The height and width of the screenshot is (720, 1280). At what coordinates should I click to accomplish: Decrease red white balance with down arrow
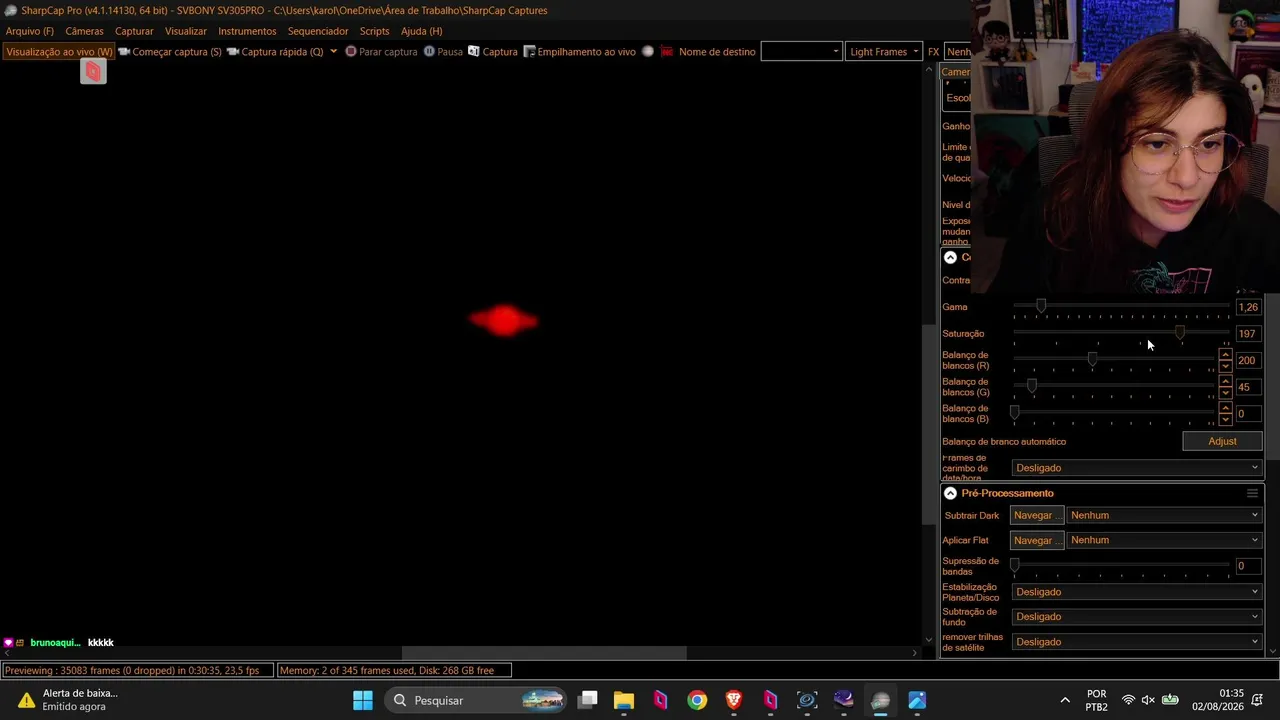tap(1226, 365)
